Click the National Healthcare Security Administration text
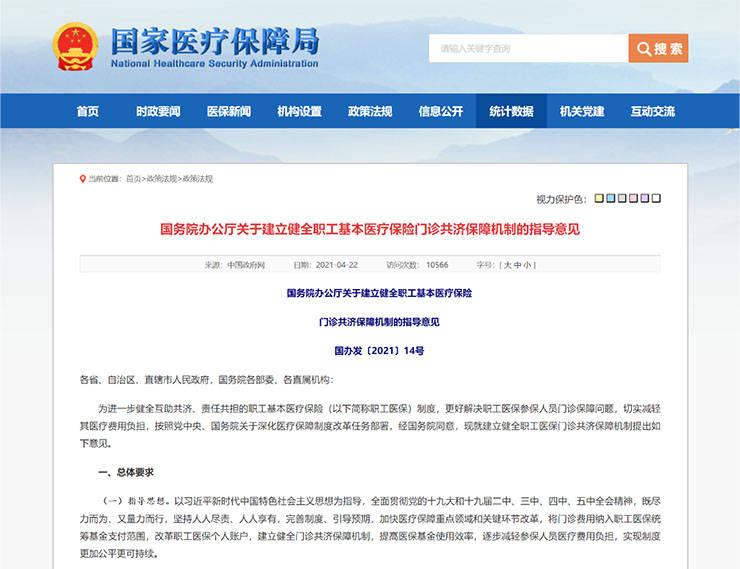 tap(215, 63)
